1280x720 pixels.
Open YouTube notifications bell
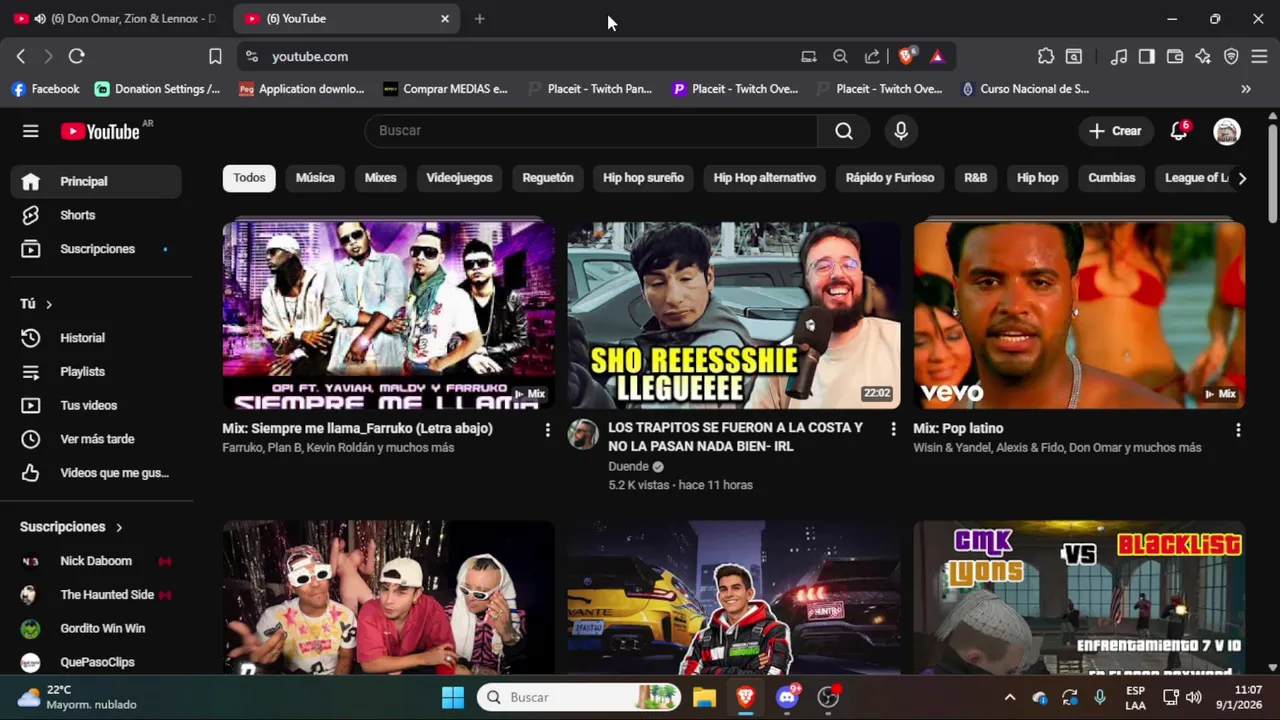[1179, 131]
